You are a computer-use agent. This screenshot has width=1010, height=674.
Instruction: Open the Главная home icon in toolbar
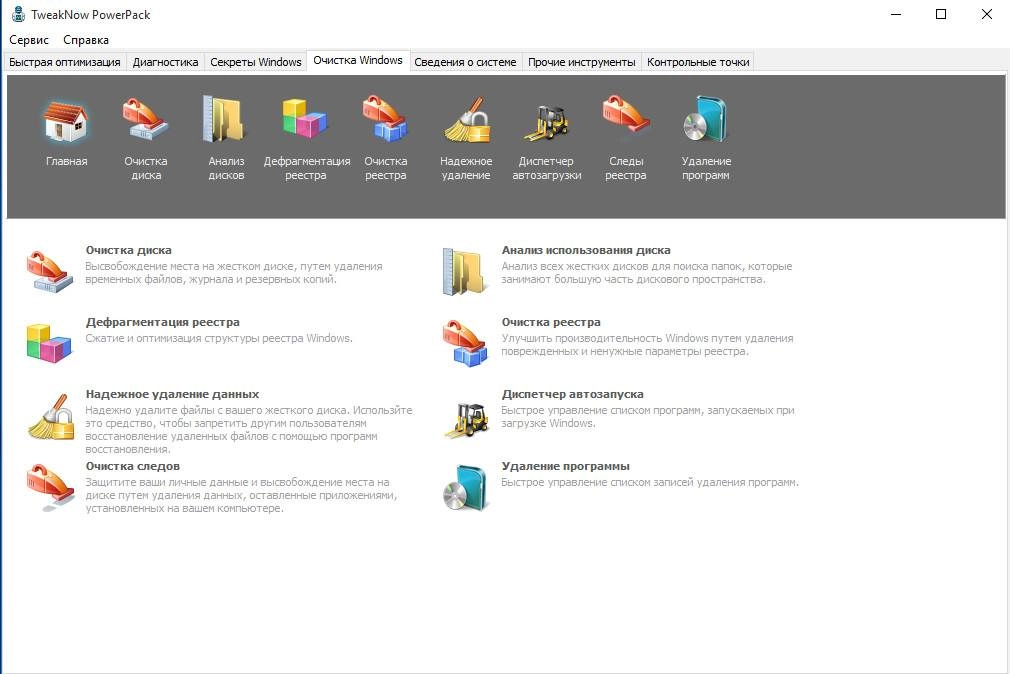[66, 120]
